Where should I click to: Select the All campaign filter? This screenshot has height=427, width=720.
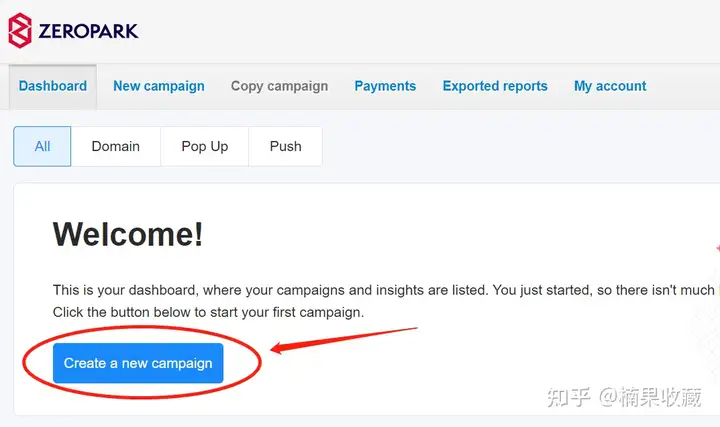click(42, 146)
